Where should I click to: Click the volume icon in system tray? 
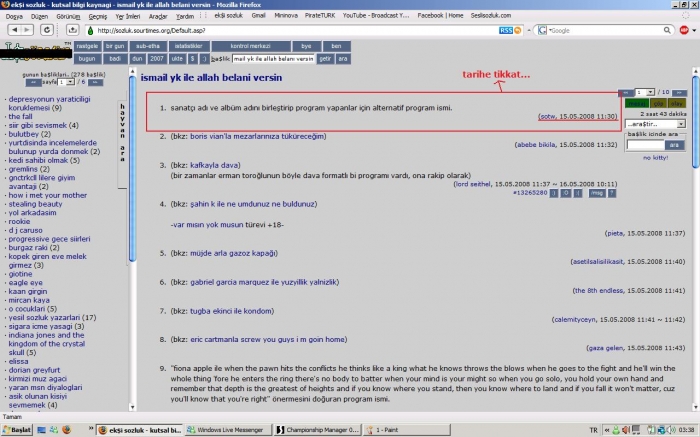point(672,430)
